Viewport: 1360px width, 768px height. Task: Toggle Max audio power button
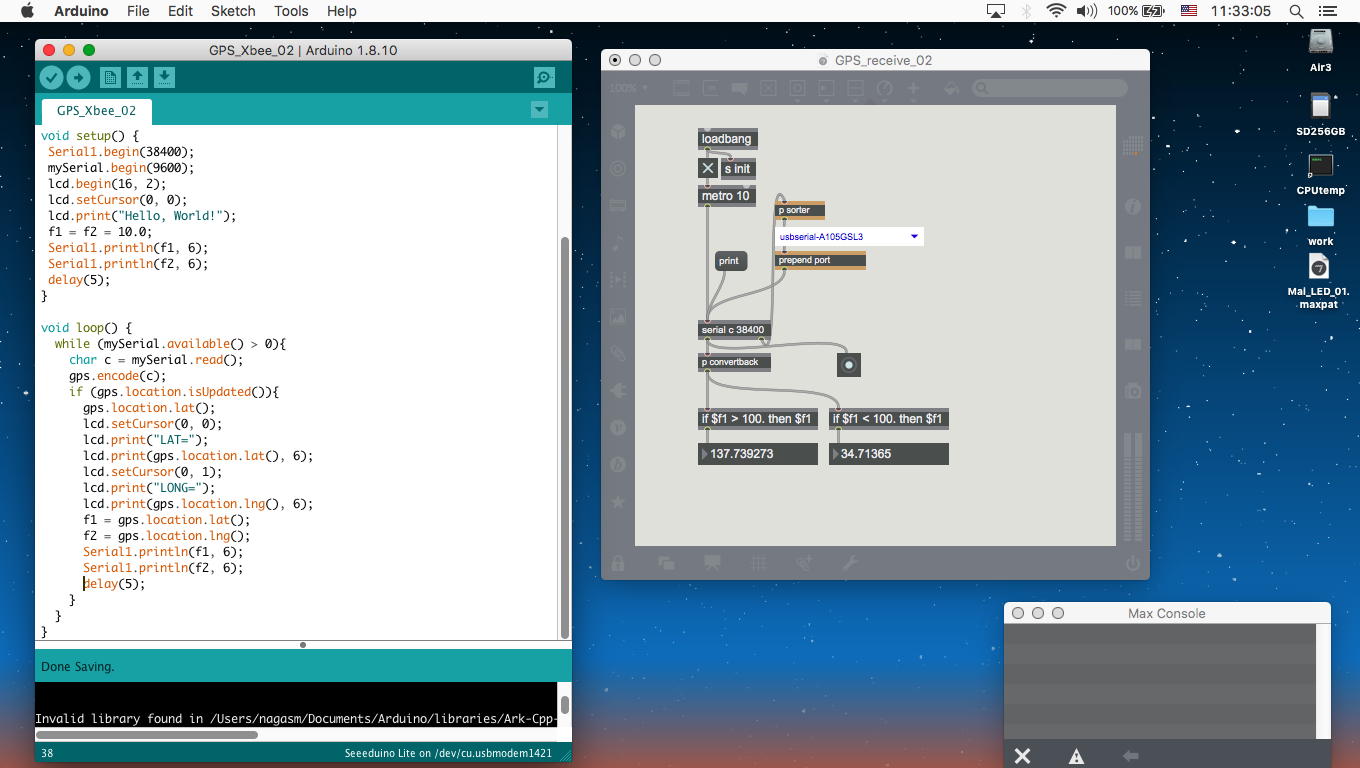point(1133,563)
